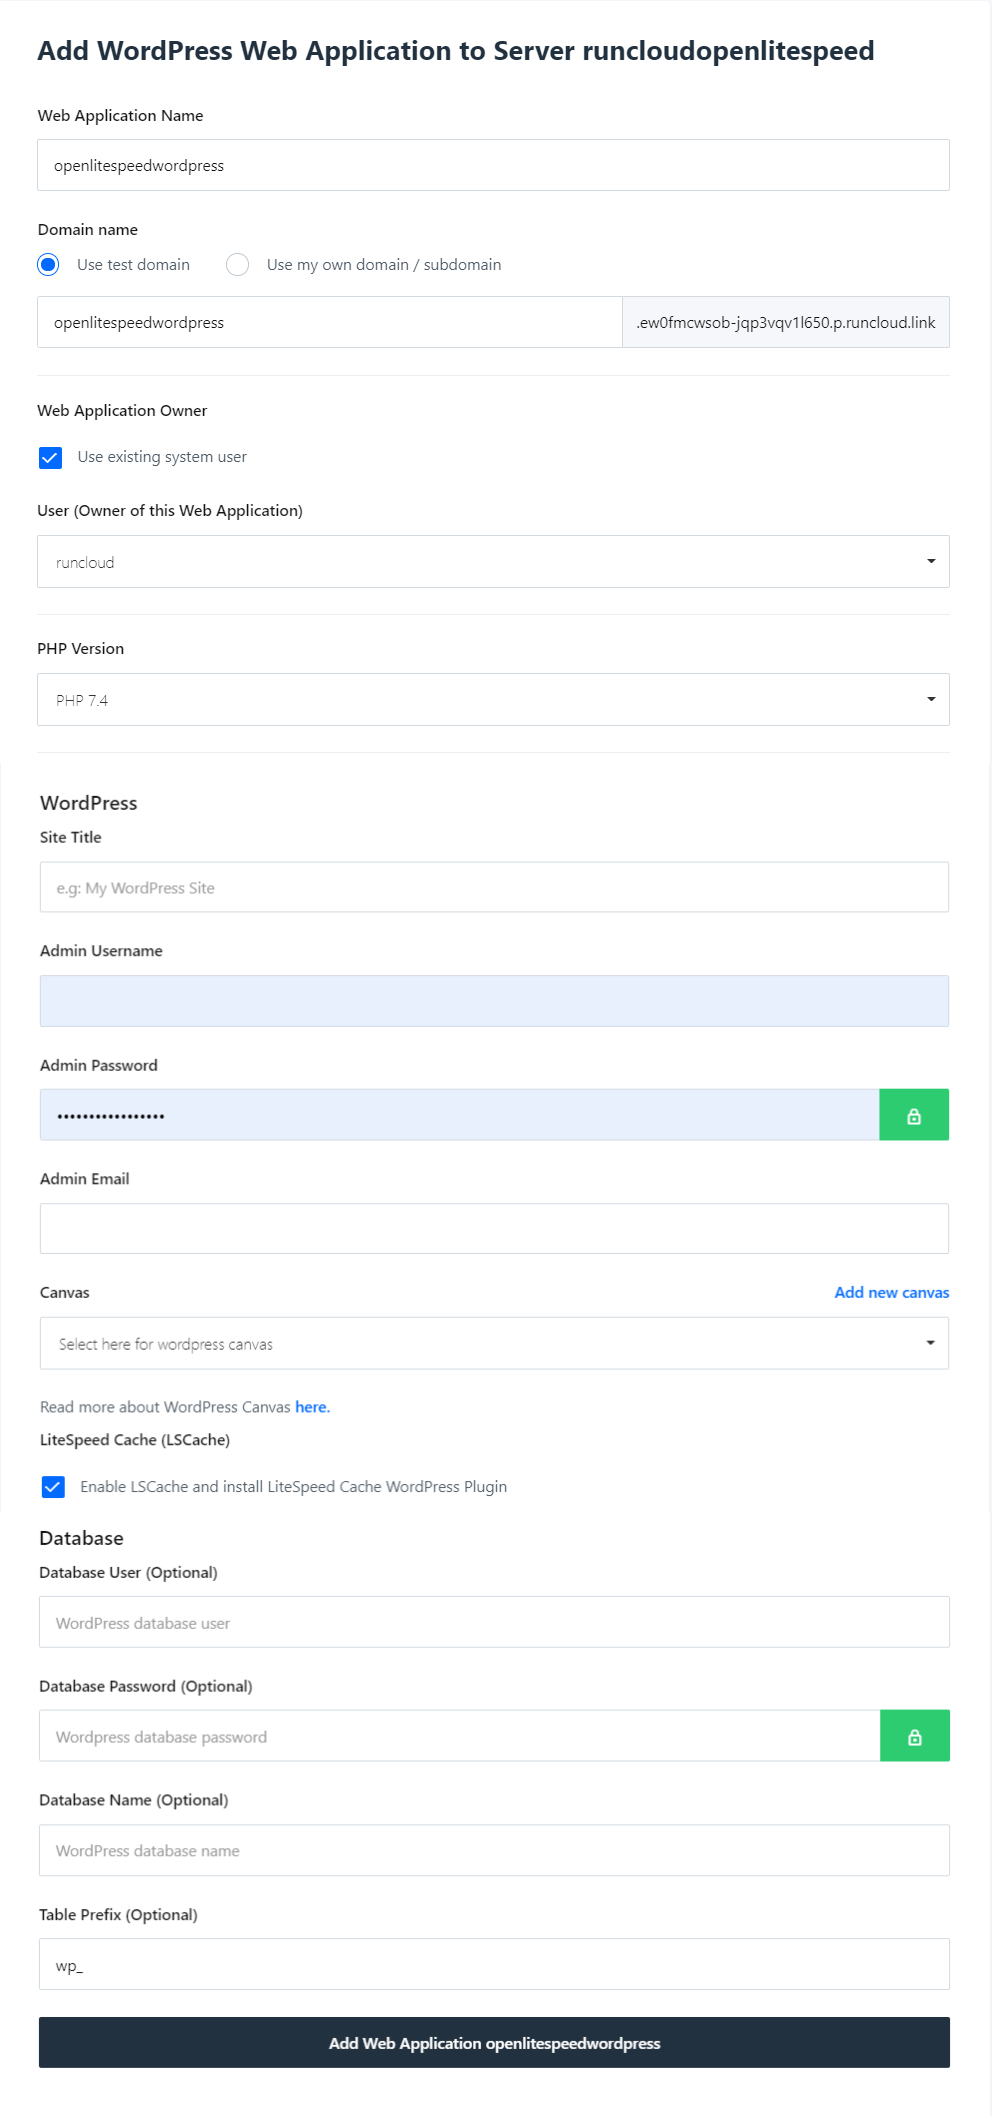Select the Use test domain radio button
This screenshot has height=2116, width=992.
coord(48,264)
